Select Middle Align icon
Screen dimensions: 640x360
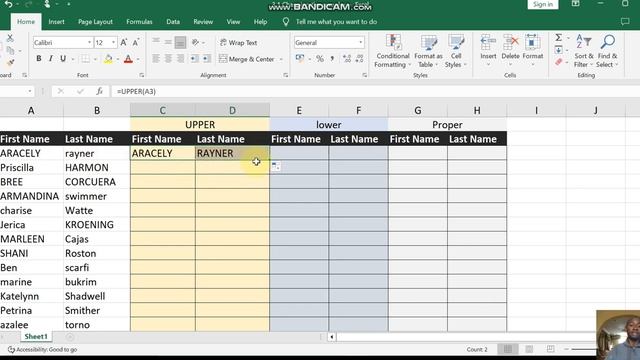click(x=168, y=42)
